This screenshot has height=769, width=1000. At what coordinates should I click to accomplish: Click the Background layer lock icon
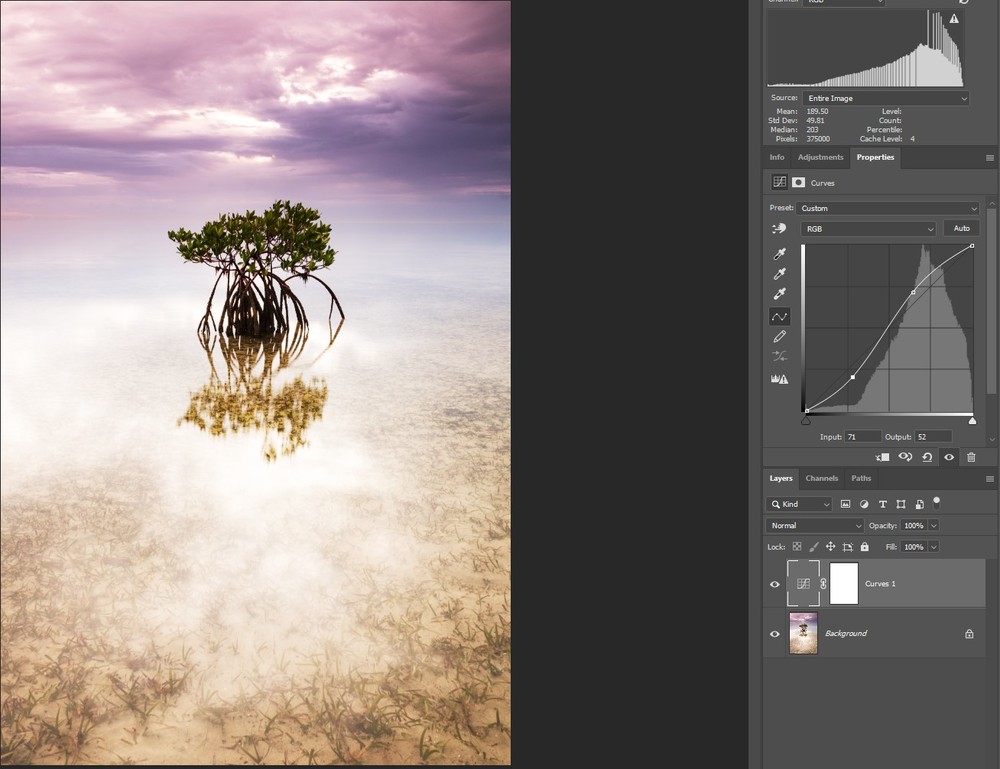coord(969,633)
